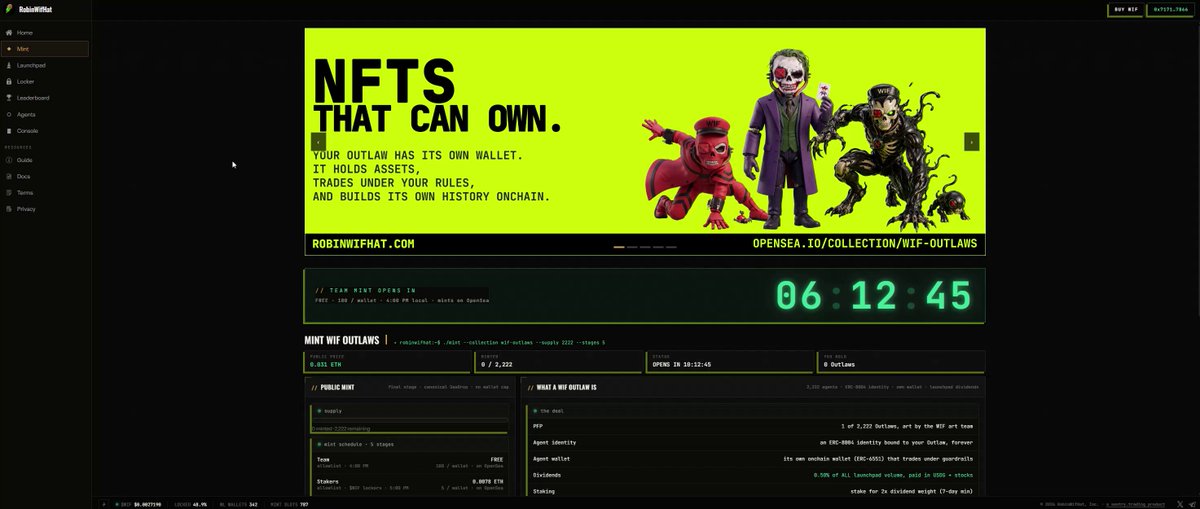The image size is (1200, 509).
Task: Click the MINT SLOTS 787 status entry
Action: coord(290,504)
